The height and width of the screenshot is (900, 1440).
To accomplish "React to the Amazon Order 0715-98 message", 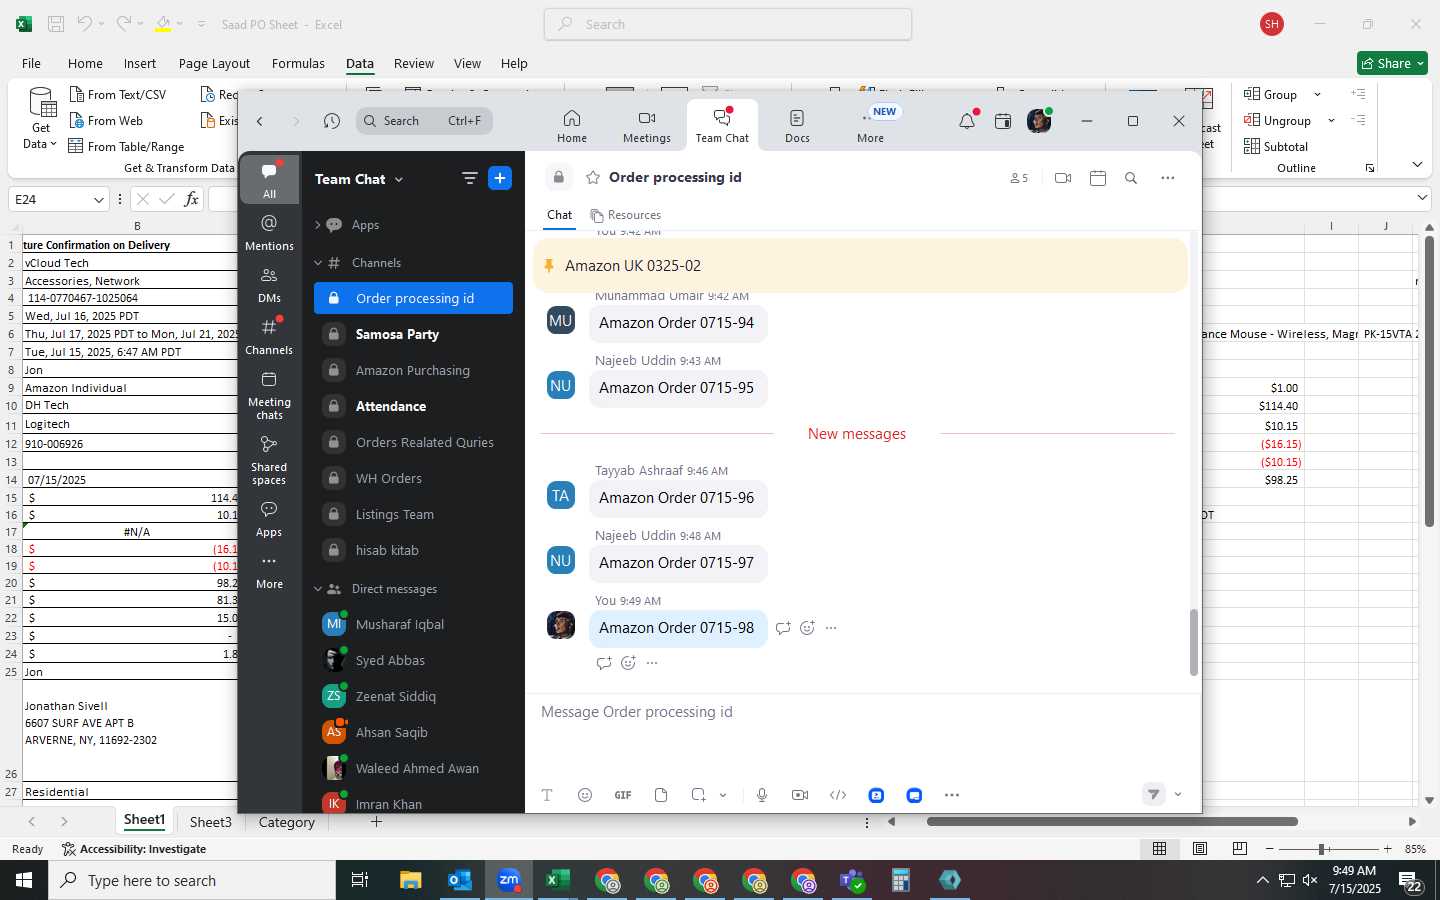I will (807, 628).
